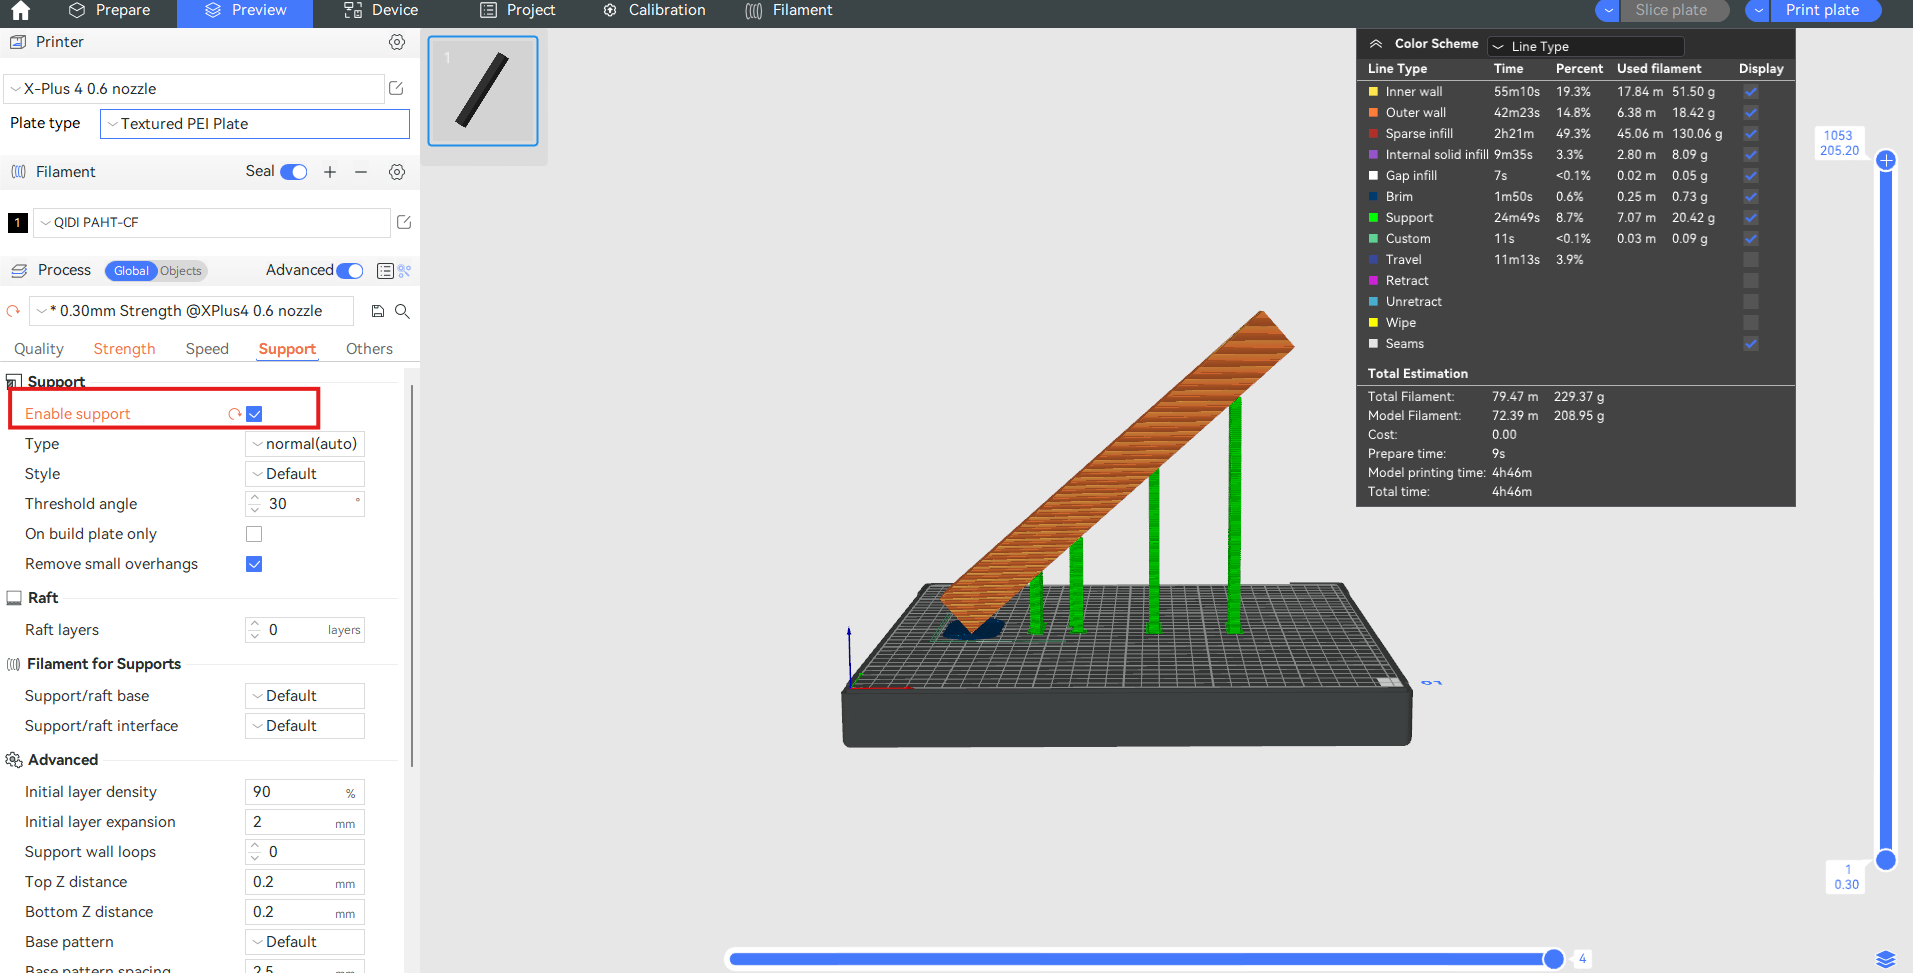1913x973 pixels.
Task: Reset Enable support to default value
Action: pyautogui.click(x=235, y=414)
